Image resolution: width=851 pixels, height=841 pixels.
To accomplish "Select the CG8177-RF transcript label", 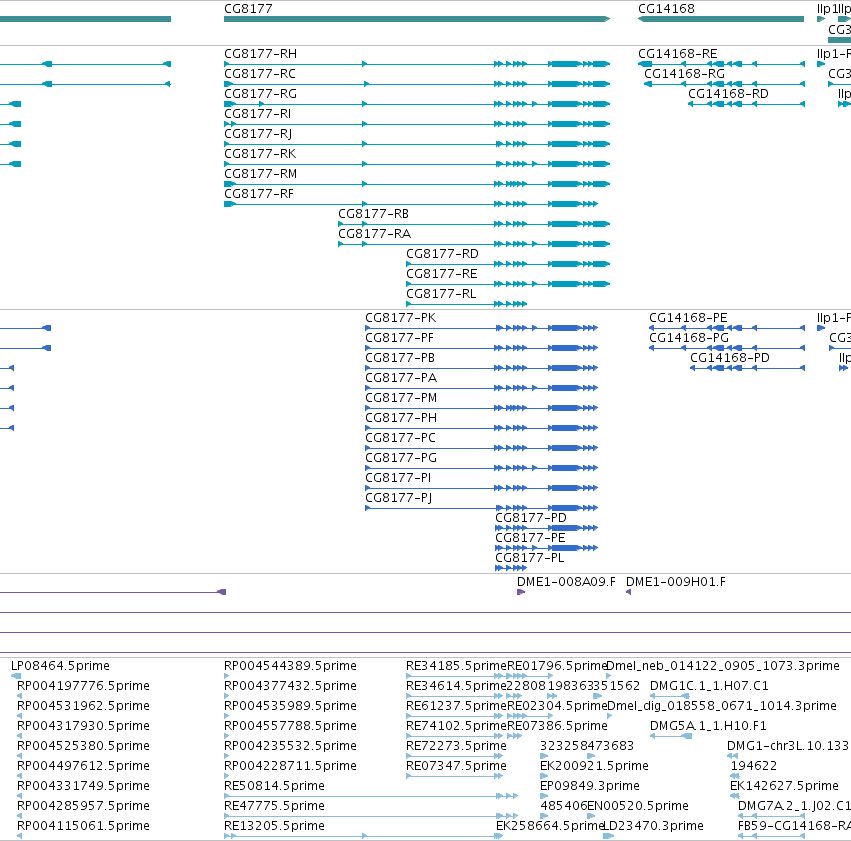I will pyautogui.click(x=259, y=194).
